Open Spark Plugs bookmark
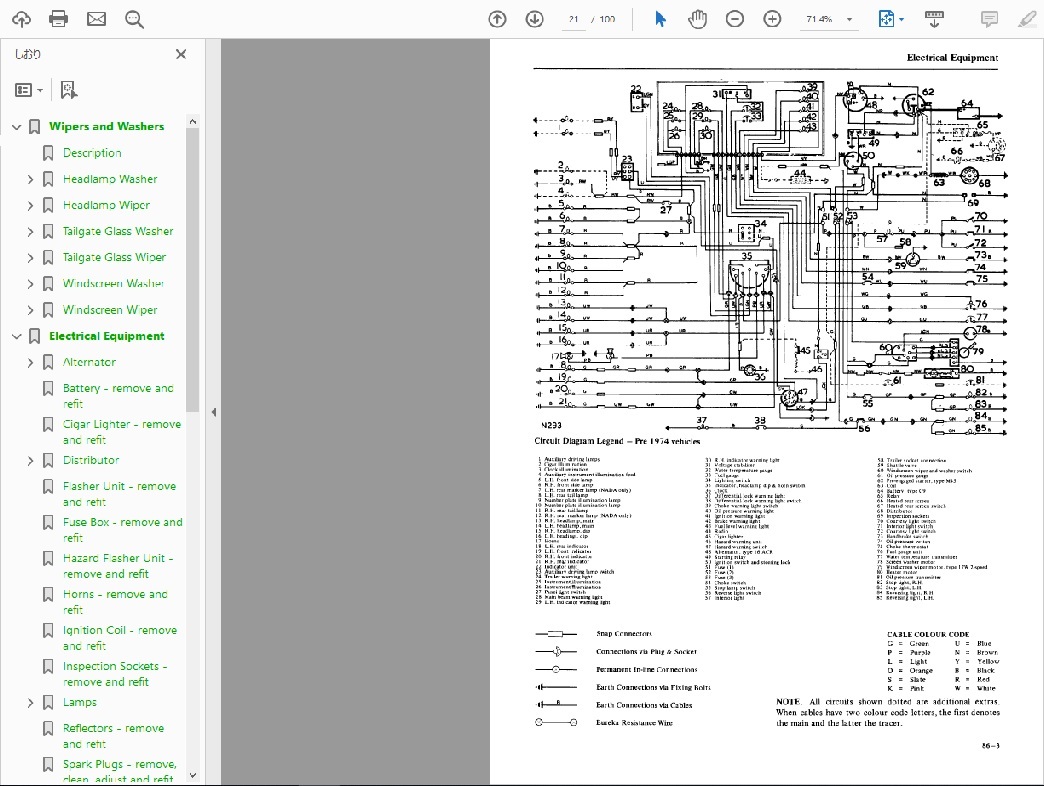This screenshot has width=1044, height=786. coord(120,771)
